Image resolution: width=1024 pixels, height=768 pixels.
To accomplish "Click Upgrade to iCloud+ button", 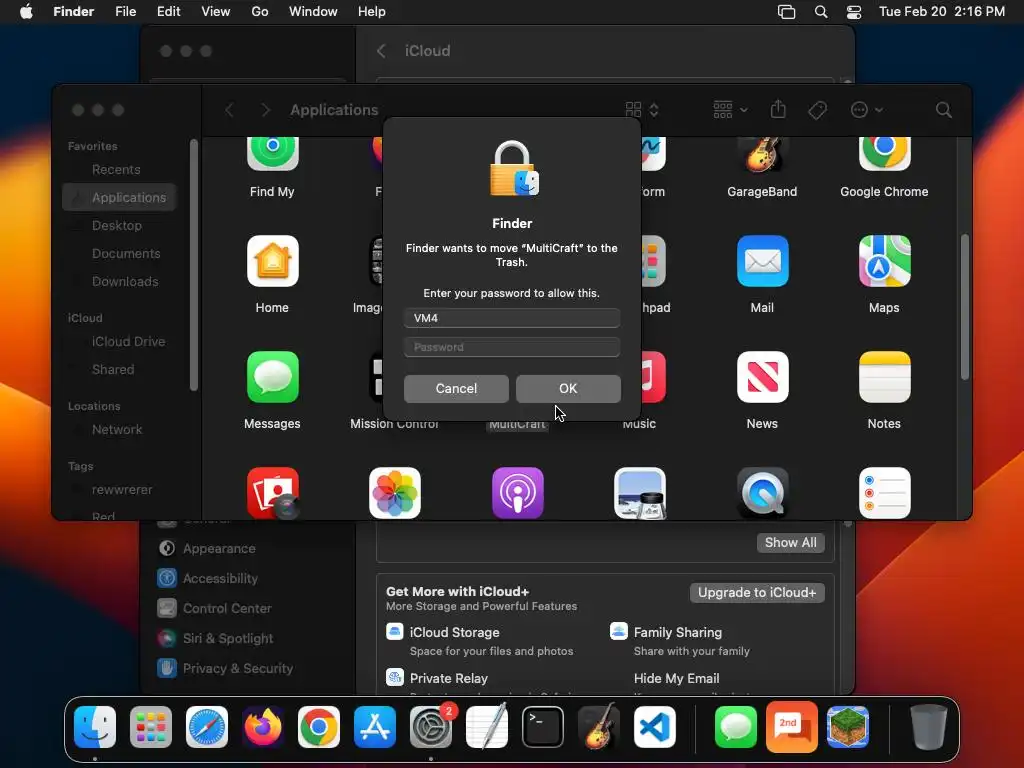I will pyautogui.click(x=757, y=593).
